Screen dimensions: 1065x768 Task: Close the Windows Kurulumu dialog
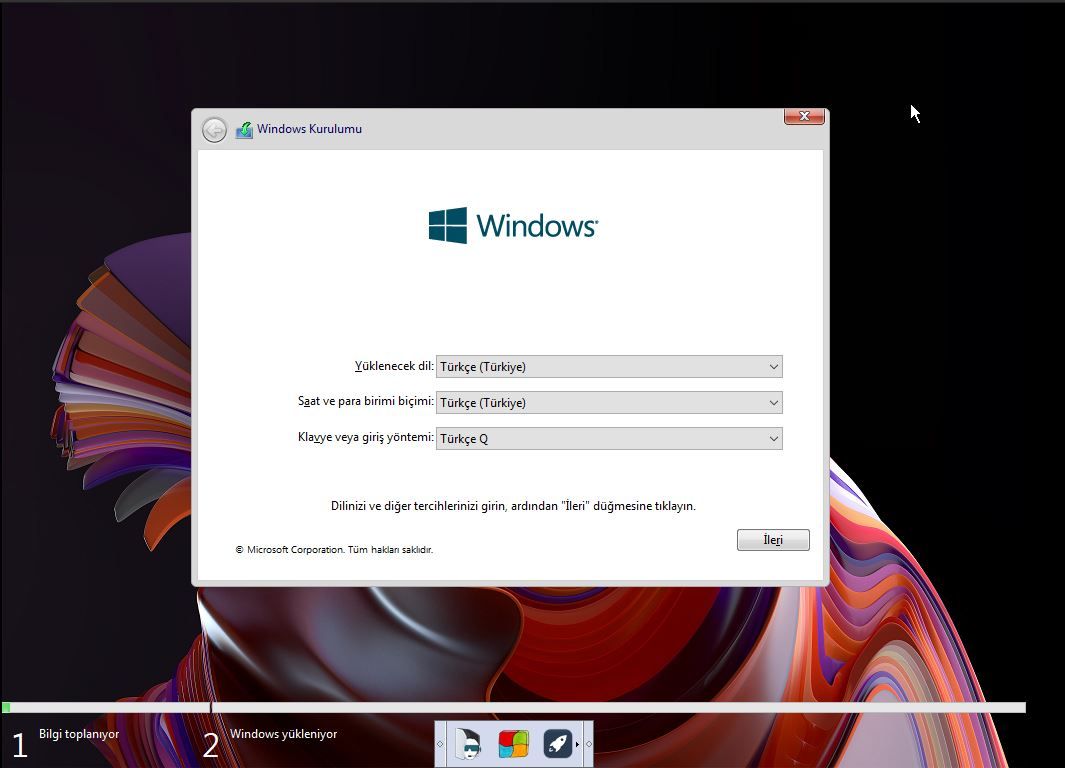(804, 116)
